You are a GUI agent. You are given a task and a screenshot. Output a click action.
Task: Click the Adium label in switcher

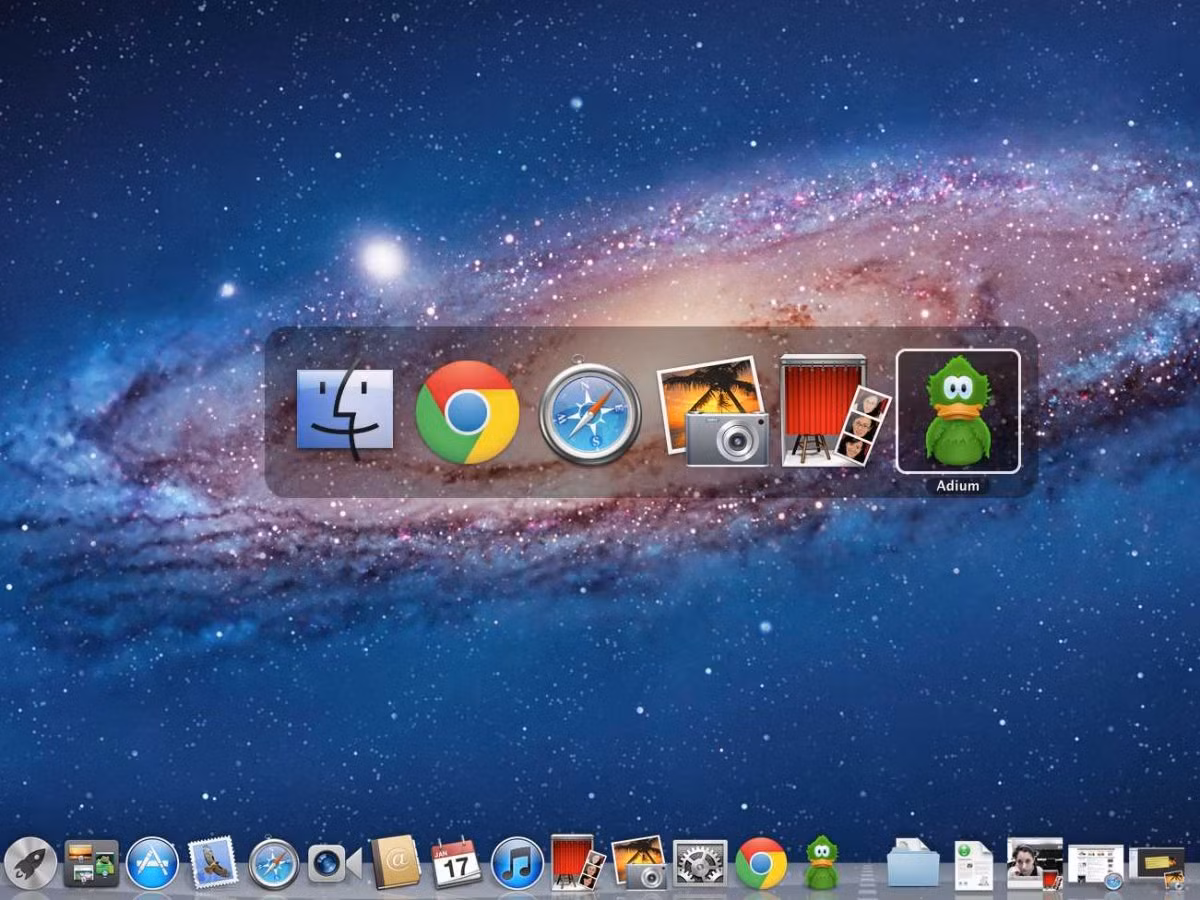pyautogui.click(x=958, y=486)
